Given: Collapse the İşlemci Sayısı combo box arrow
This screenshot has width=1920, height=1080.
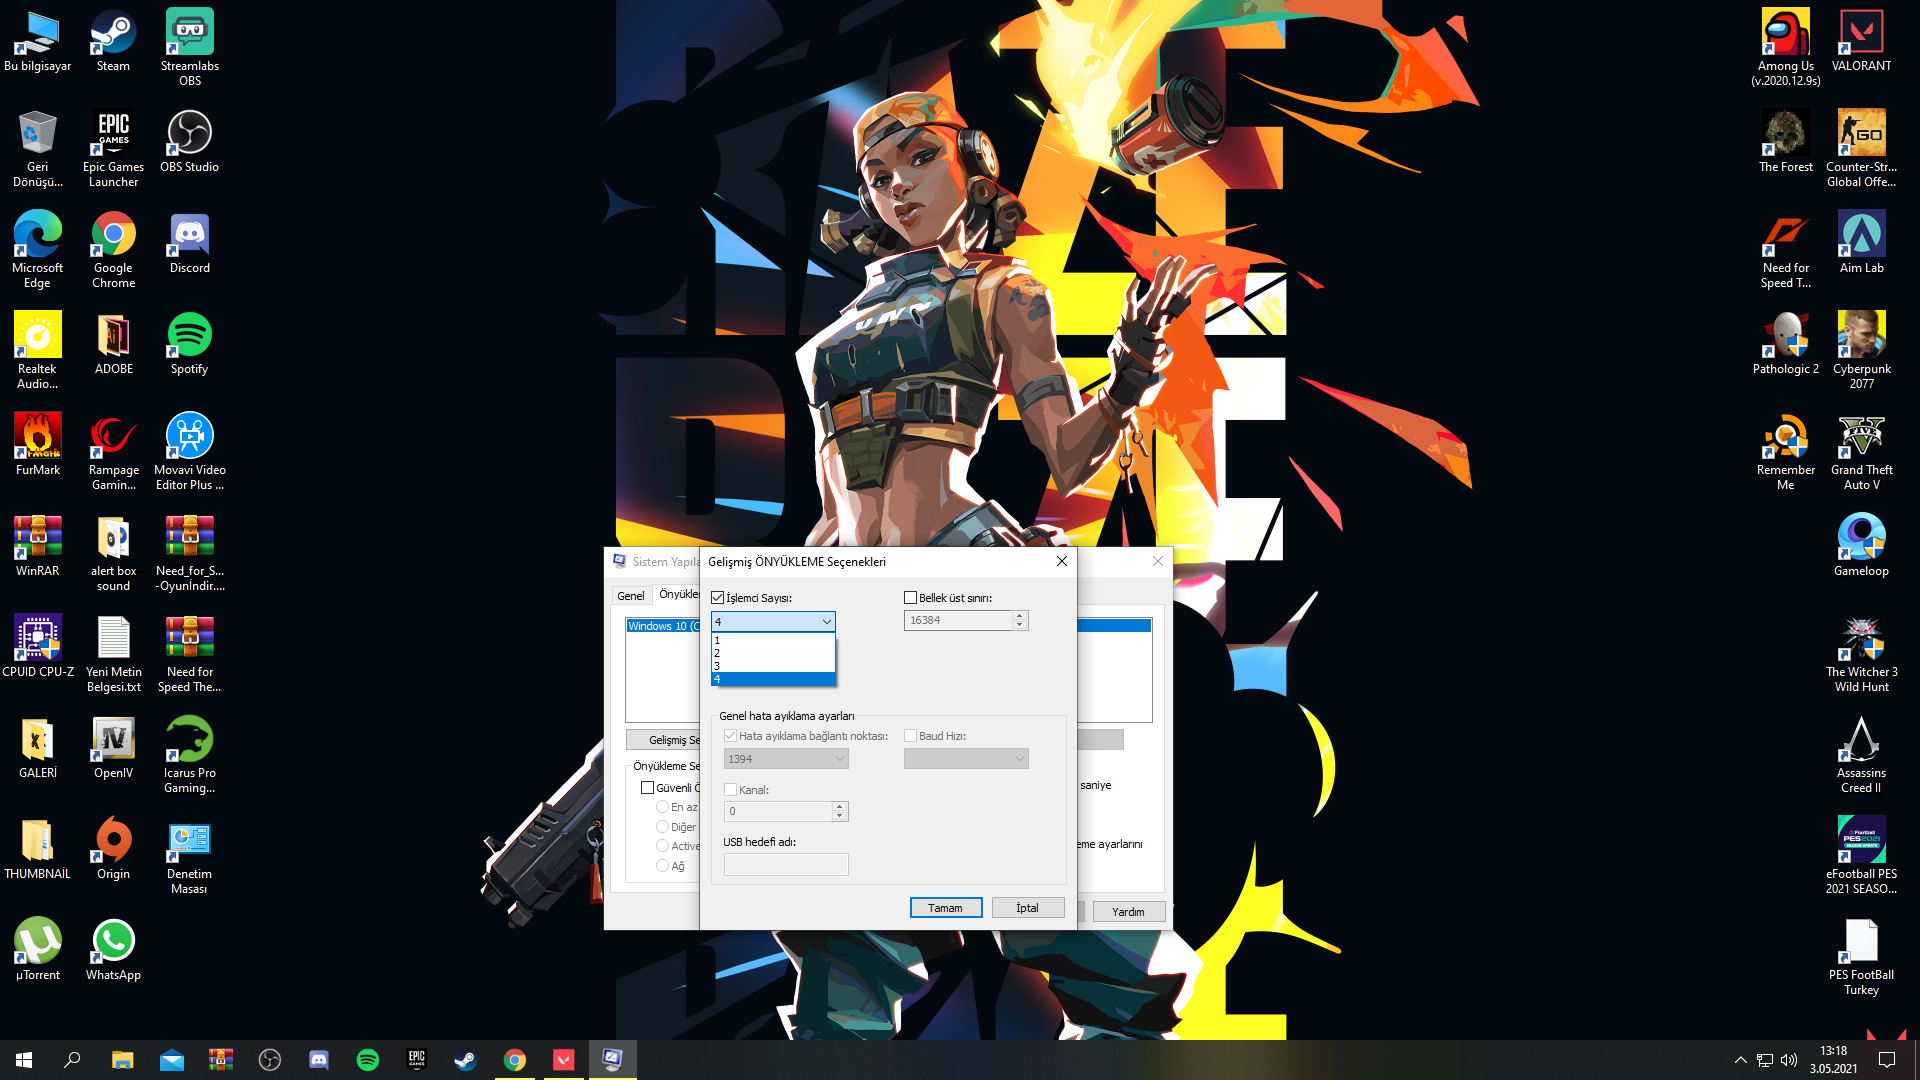Looking at the screenshot, I should [x=826, y=622].
